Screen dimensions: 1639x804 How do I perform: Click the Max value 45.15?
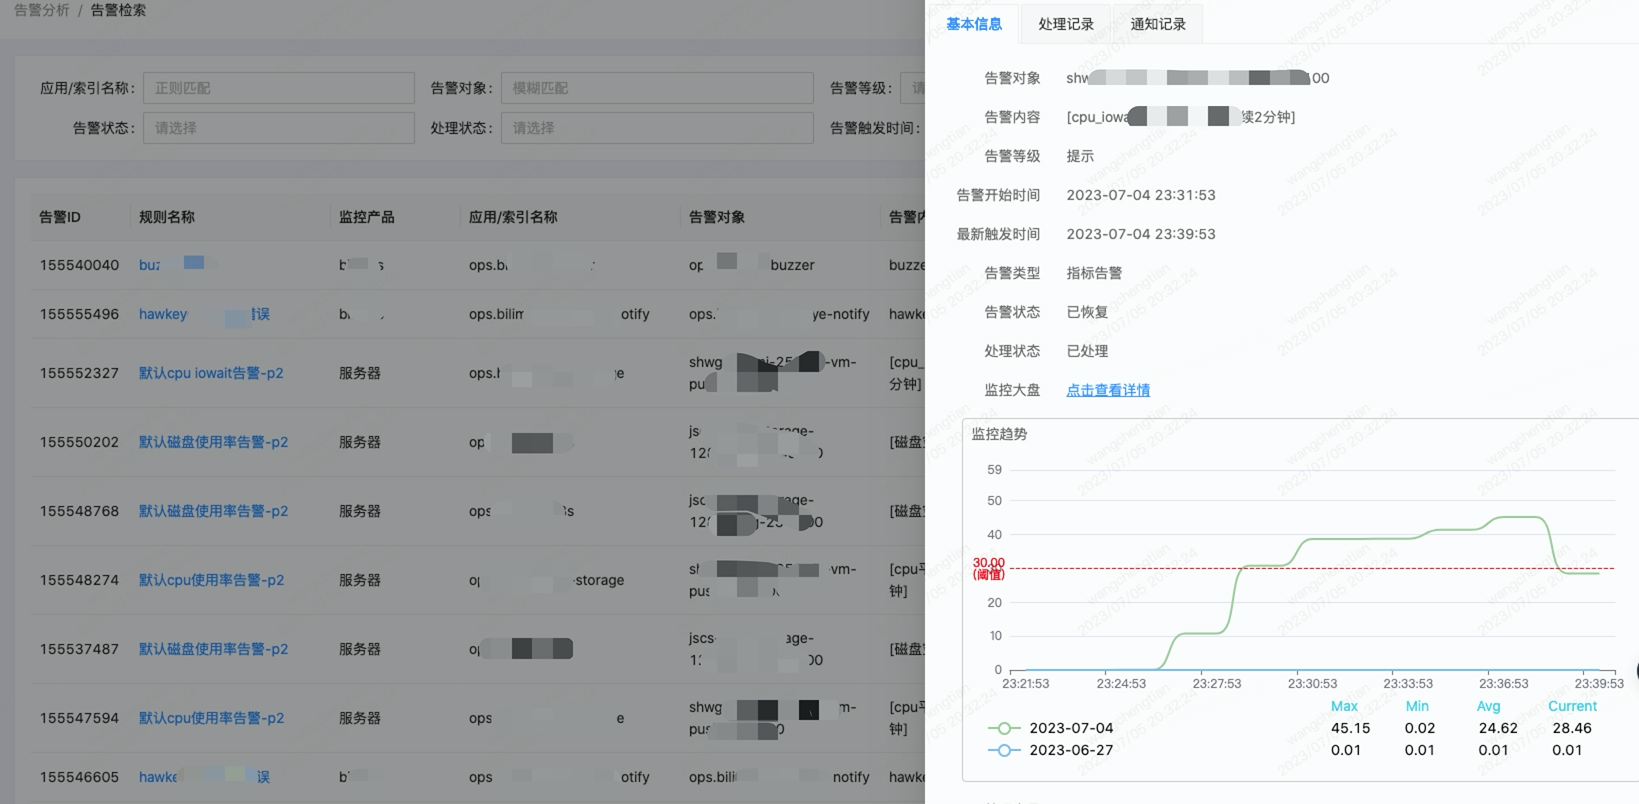coord(1350,728)
